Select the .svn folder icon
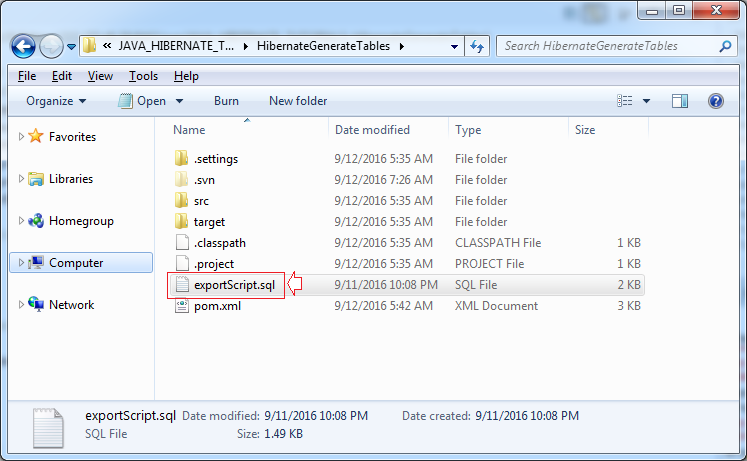Viewport: 747px width, 461px height. pyautogui.click(x=182, y=179)
